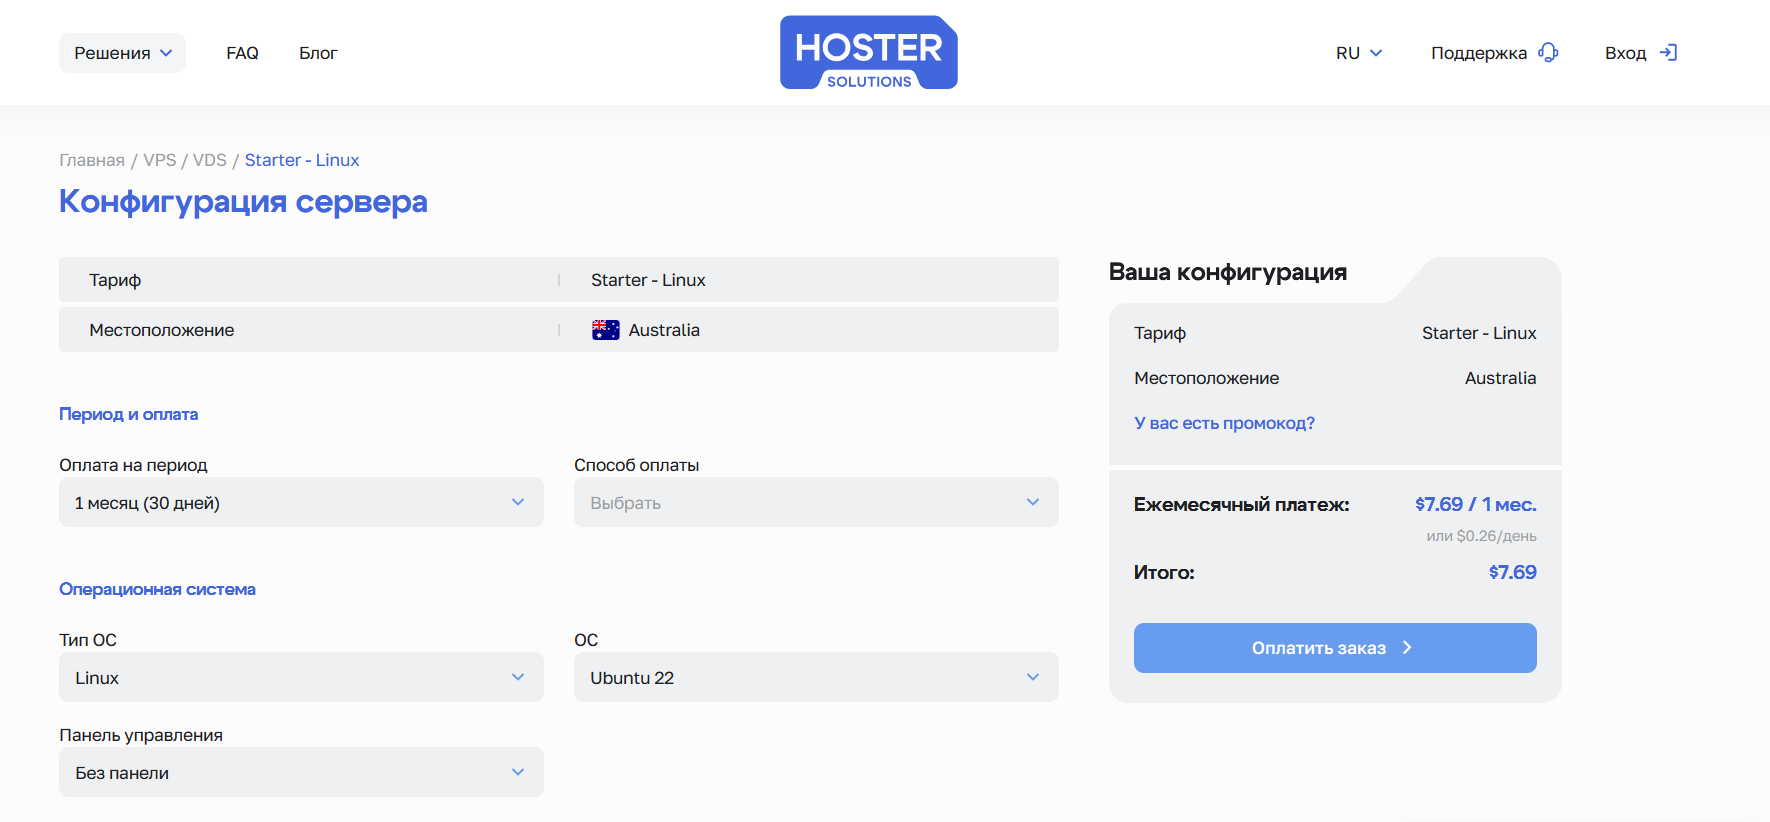The image size is (1770, 822).
Task: Click the Hoster Solutions logo
Action: (x=868, y=53)
